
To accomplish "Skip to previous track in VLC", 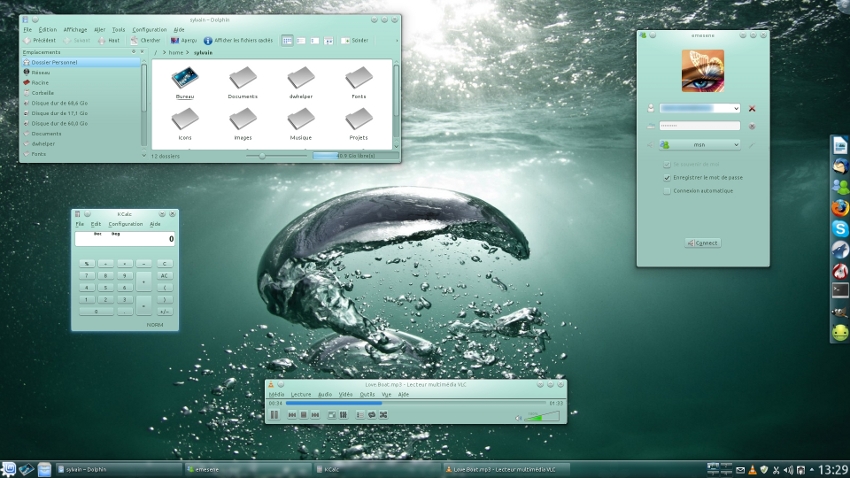I will tap(292, 415).
